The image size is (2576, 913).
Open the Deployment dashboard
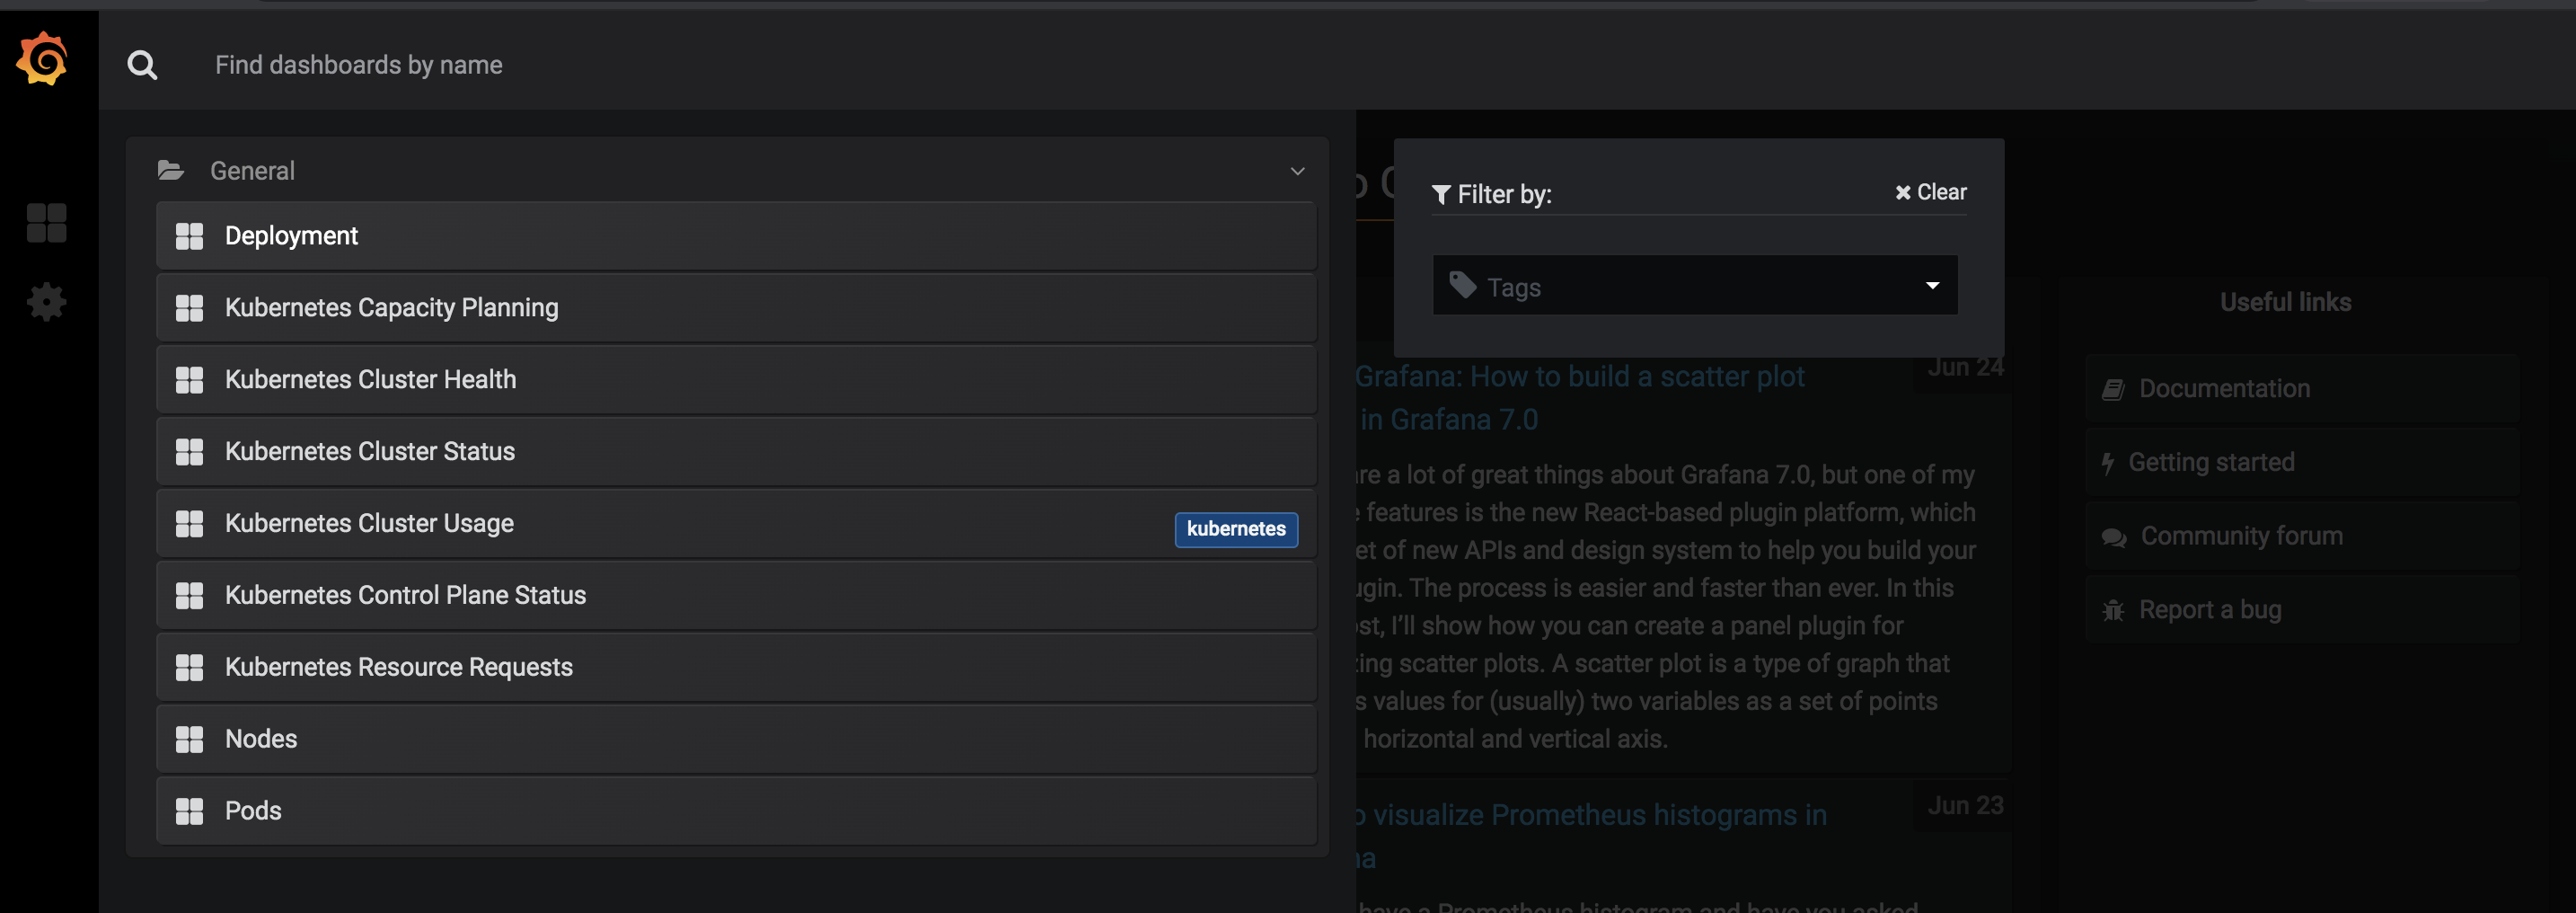[736, 236]
